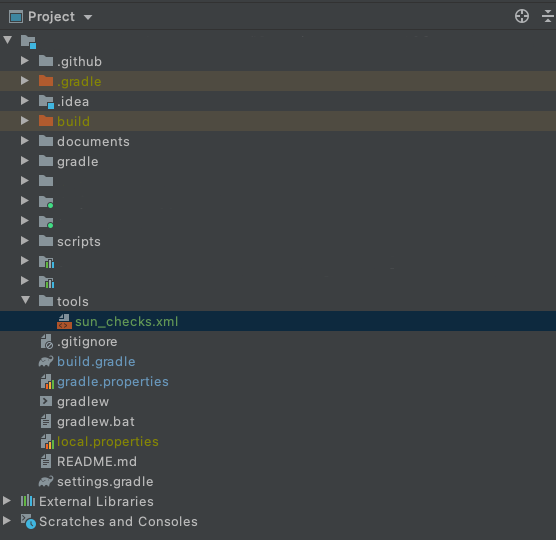Click the local.properties file icon
The width and height of the screenshot is (556, 540).
47,441
